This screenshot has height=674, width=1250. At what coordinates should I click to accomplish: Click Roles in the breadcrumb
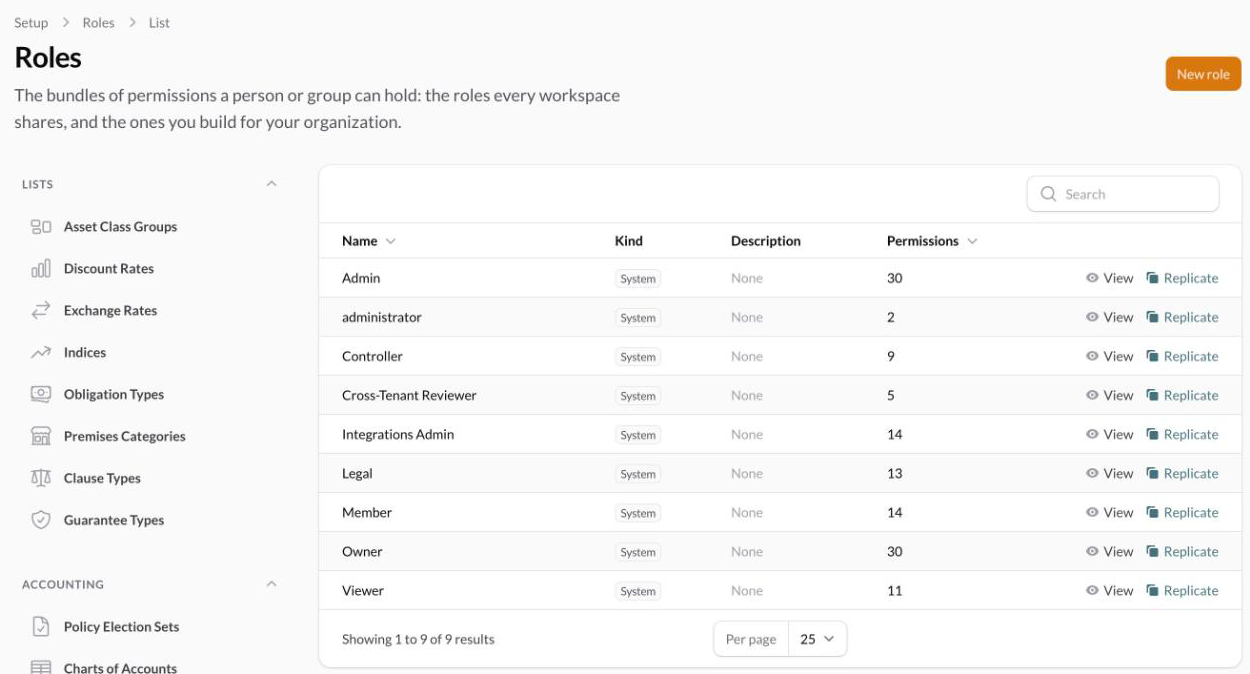click(x=99, y=23)
